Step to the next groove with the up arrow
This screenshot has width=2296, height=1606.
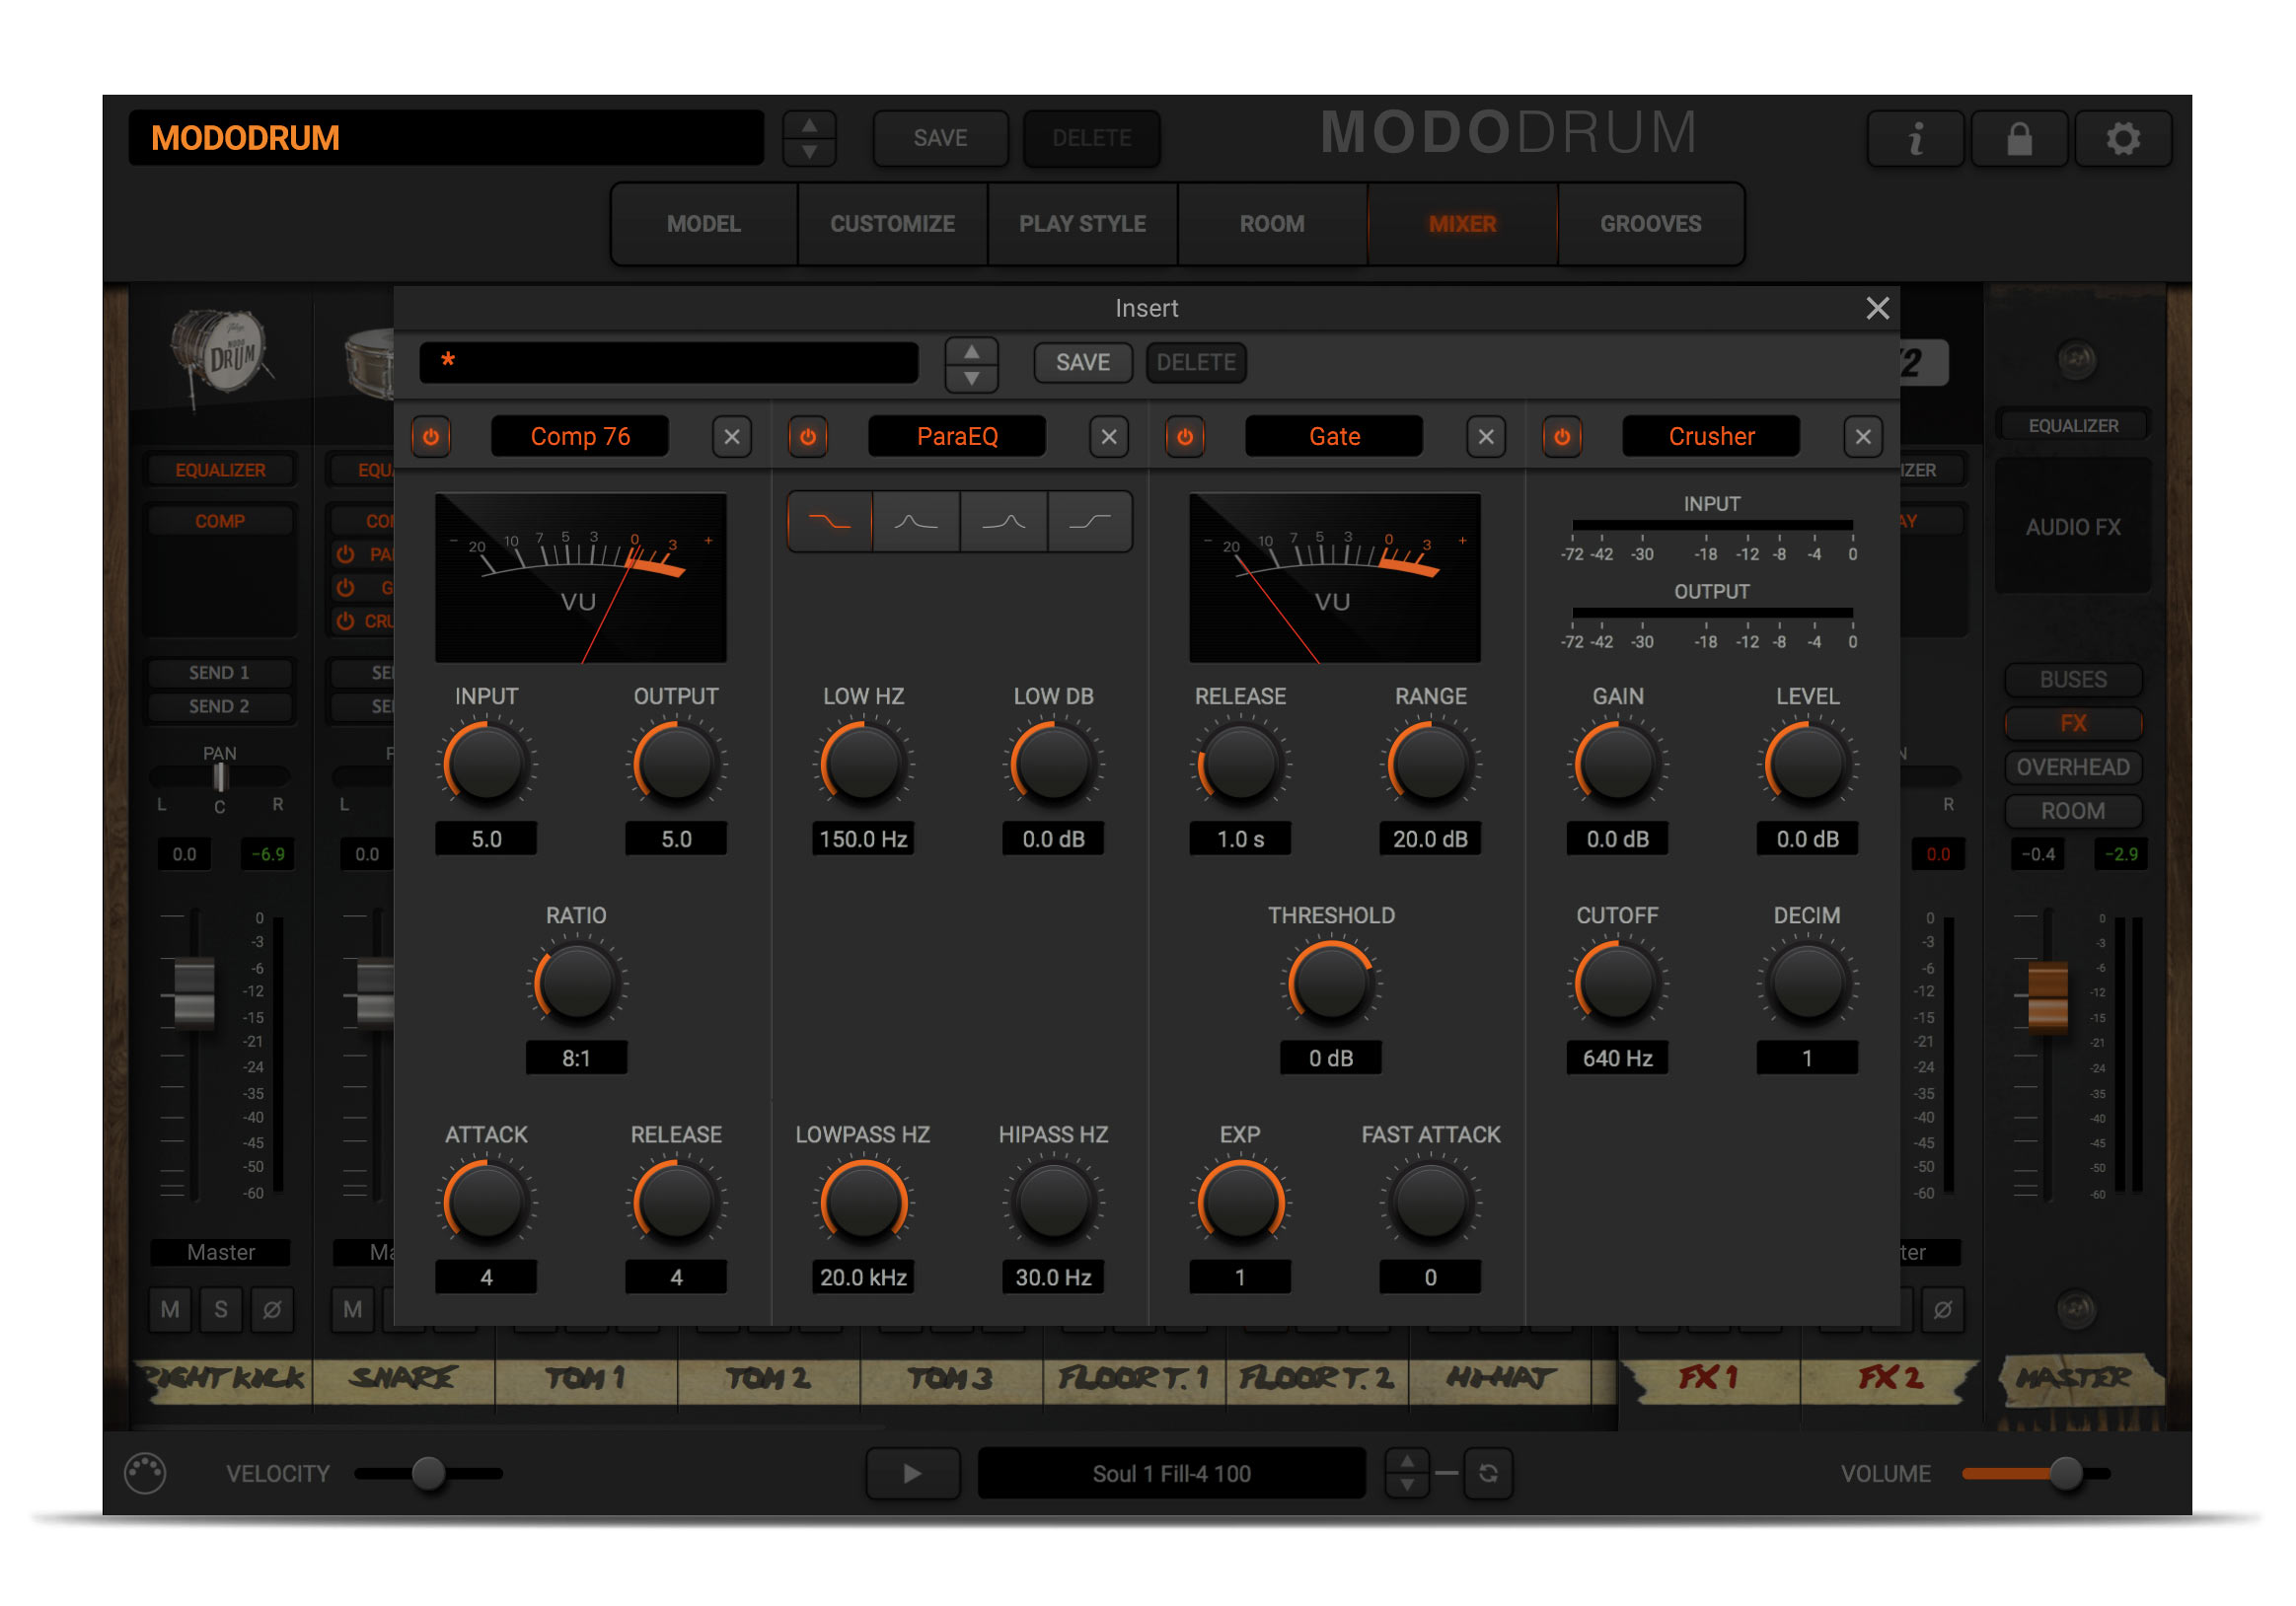pyautogui.click(x=1406, y=1461)
